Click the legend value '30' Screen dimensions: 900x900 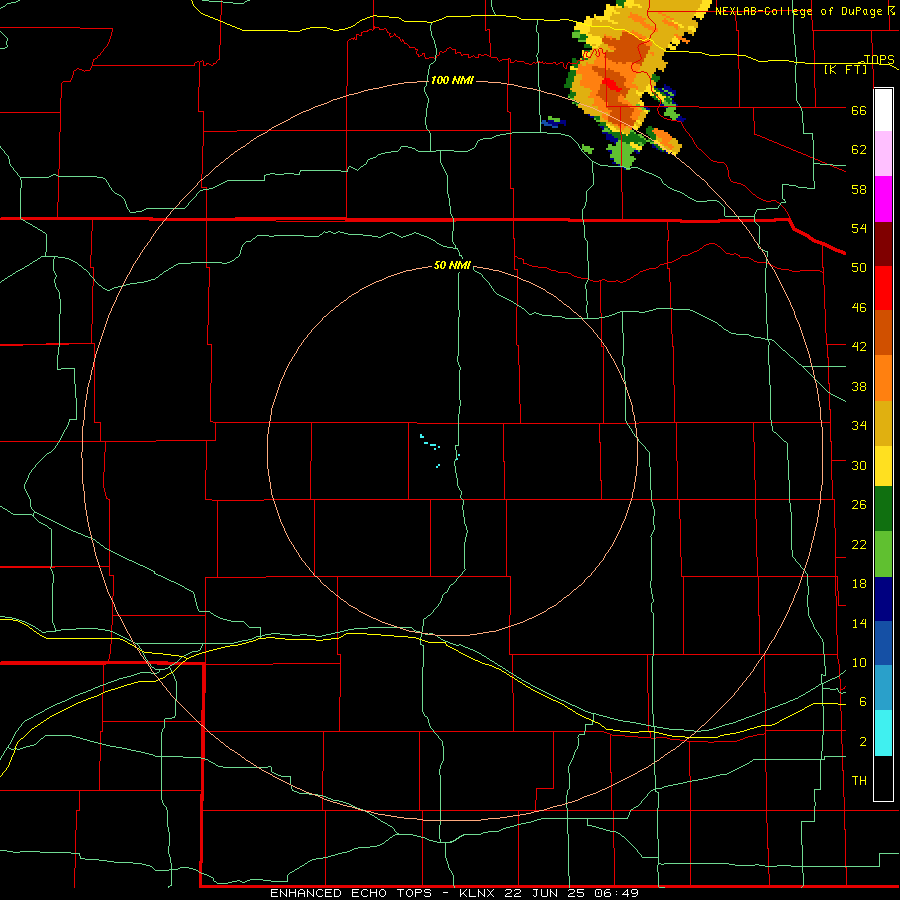[x=859, y=465]
